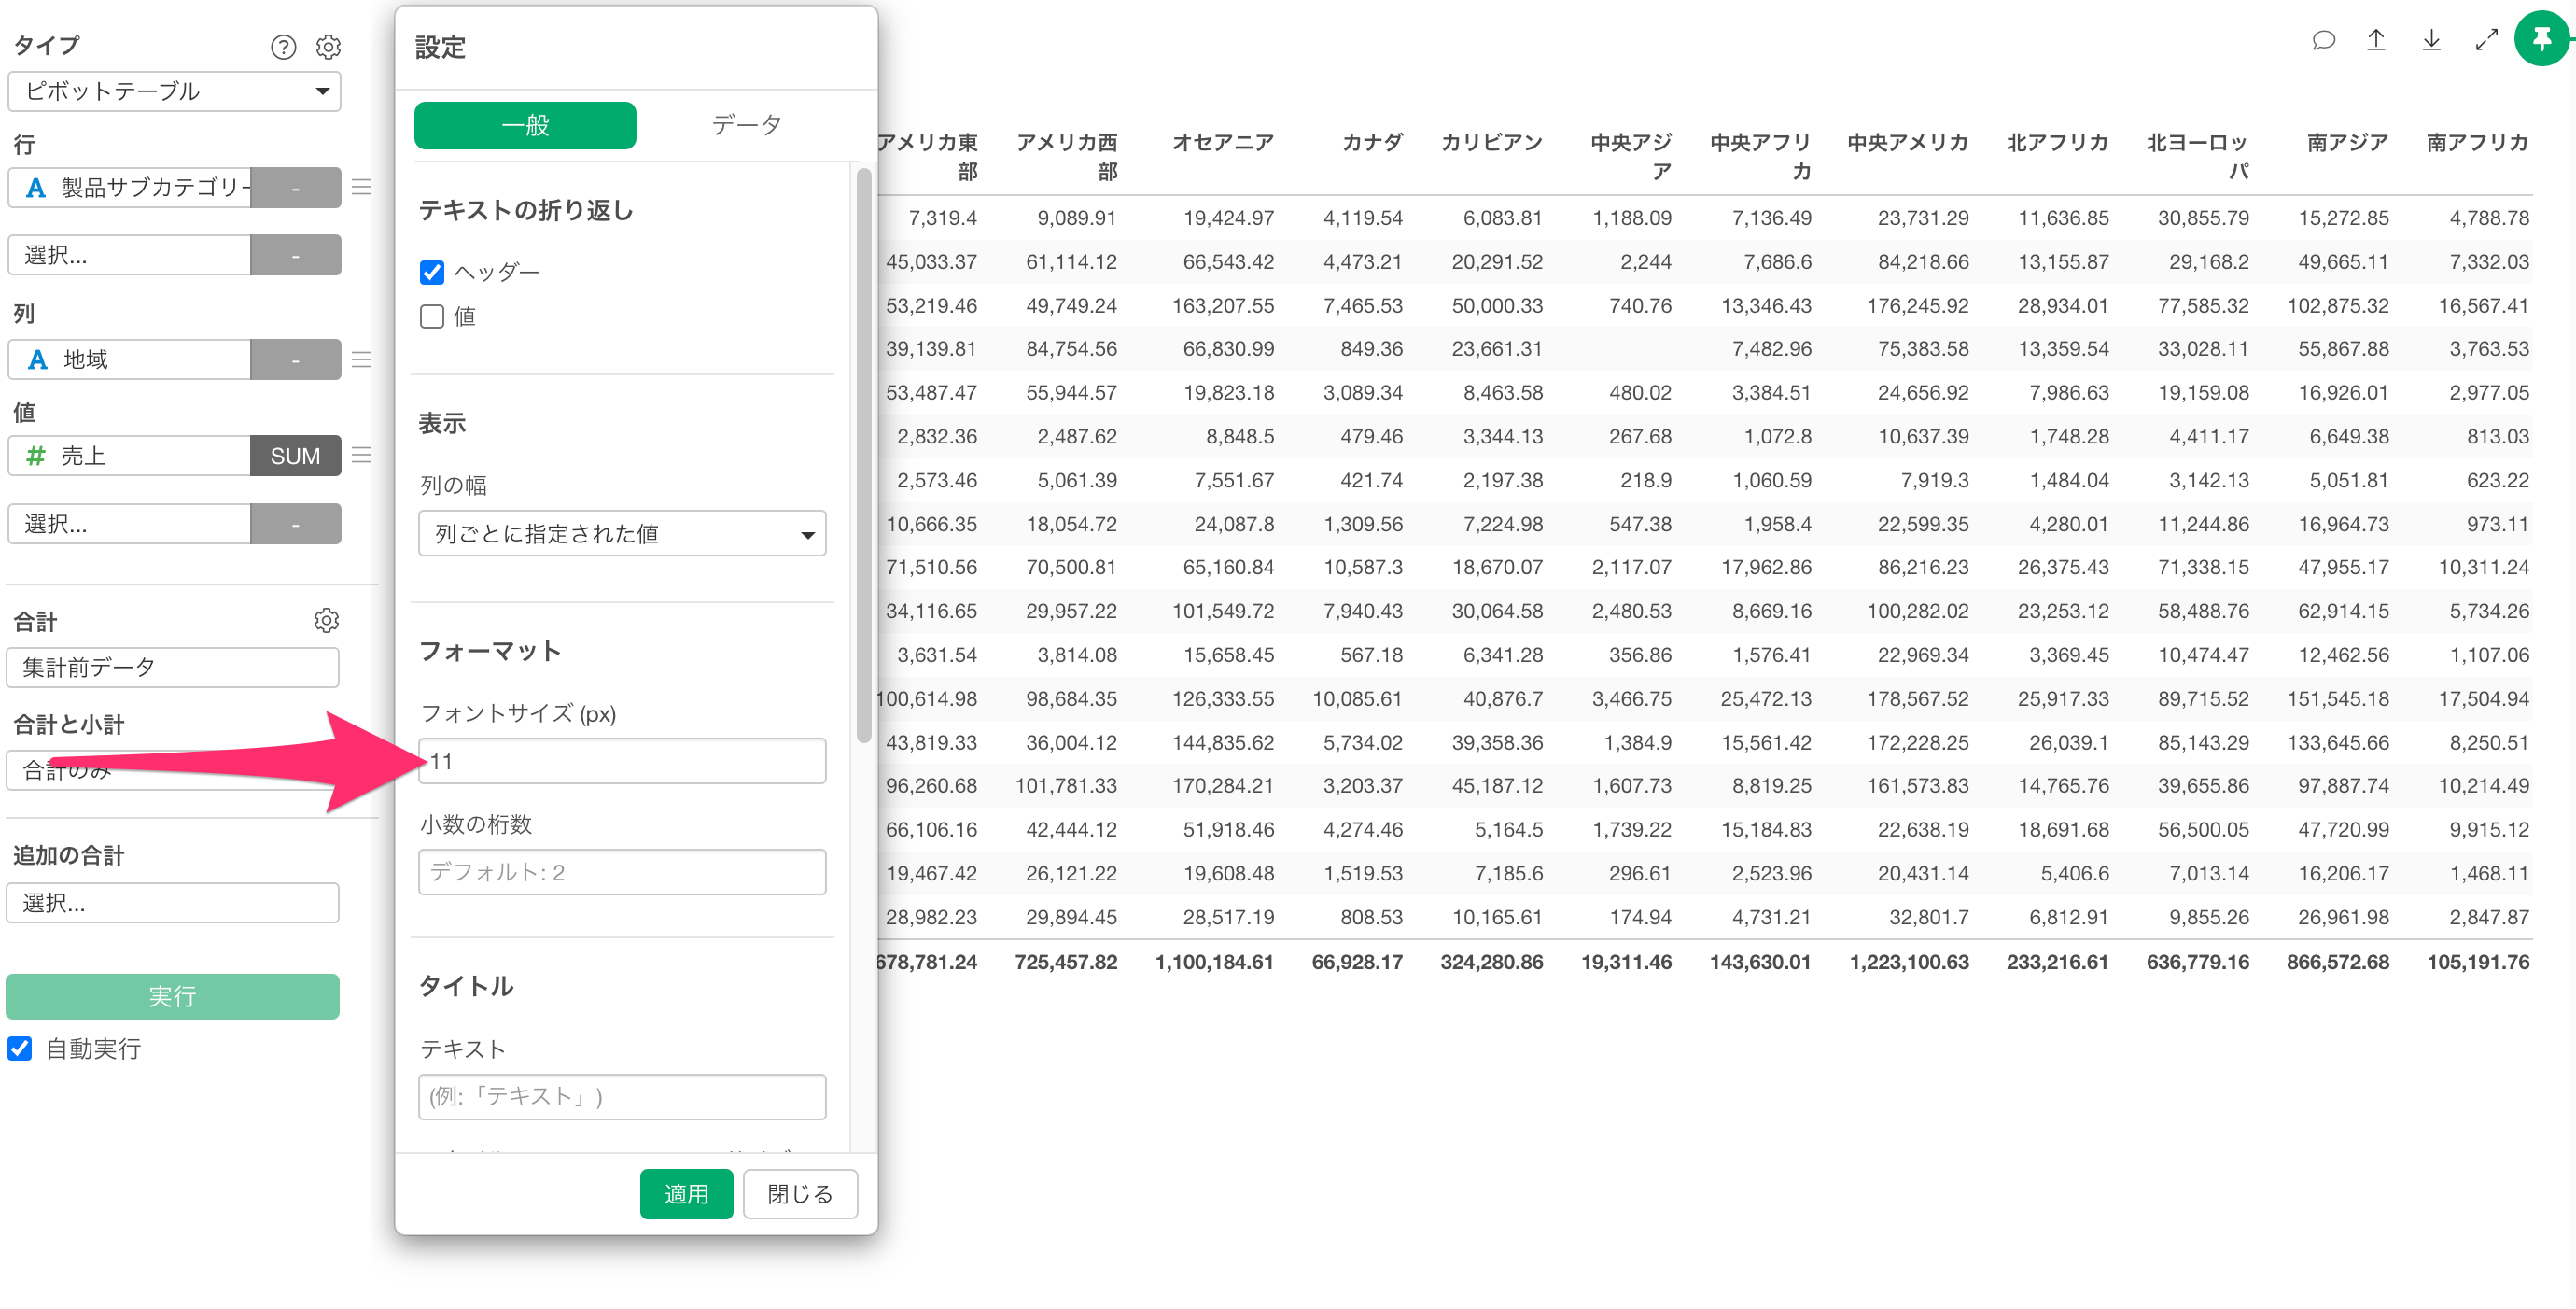The height and width of the screenshot is (1309, 2576).
Task: Click the comment speech bubble icon
Action: (x=2323, y=40)
